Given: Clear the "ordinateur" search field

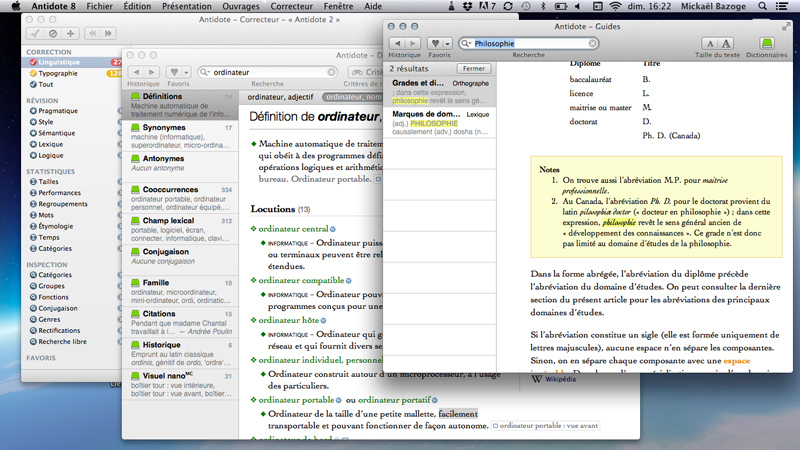Looking at the screenshot, I should pos(331,72).
